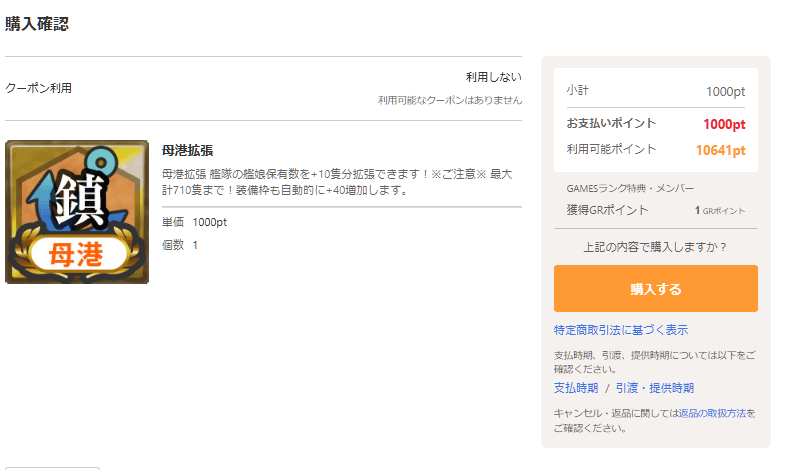Click the 個数 quantity value
The height and width of the screenshot is (470, 788).
pos(195,245)
